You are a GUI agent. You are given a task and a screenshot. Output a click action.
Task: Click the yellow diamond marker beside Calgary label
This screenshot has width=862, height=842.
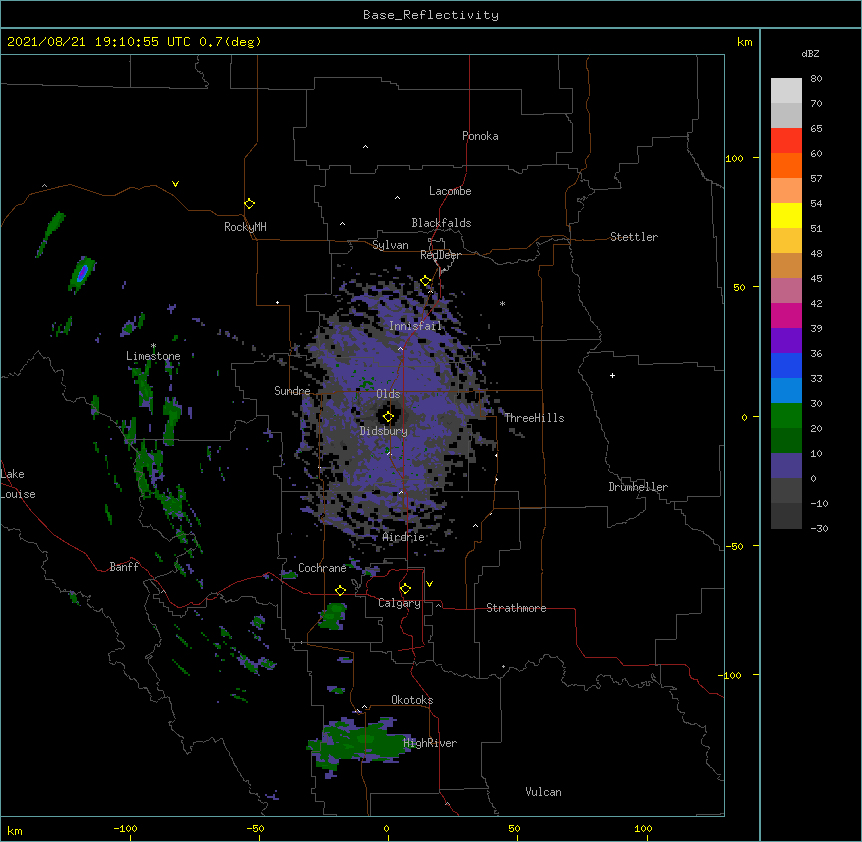point(405,589)
